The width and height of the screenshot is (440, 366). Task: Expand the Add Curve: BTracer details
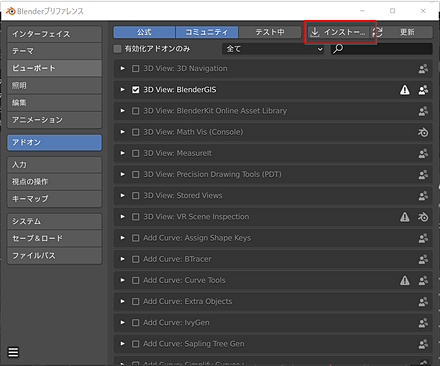coord(123,259)
